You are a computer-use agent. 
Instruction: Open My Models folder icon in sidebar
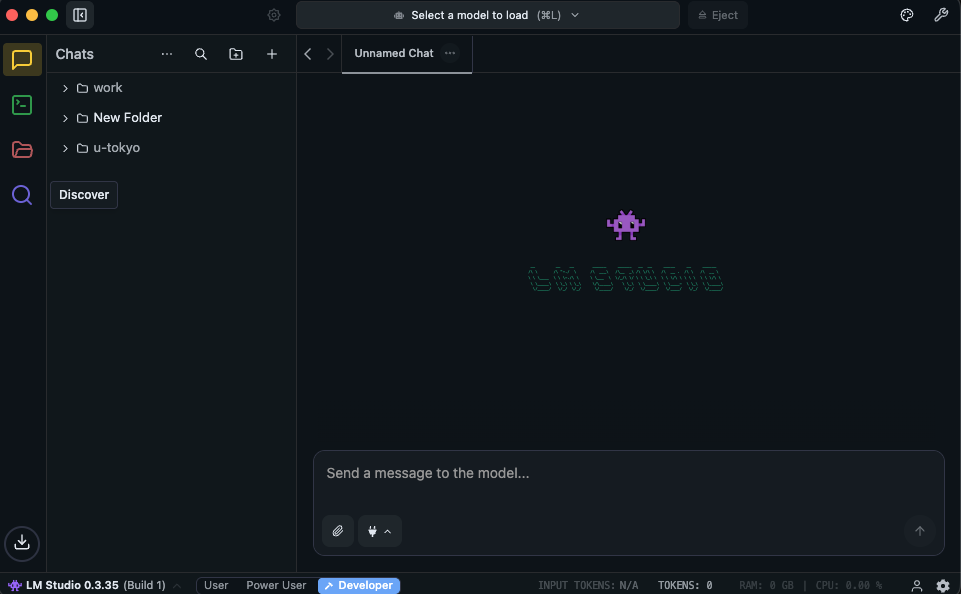(22, 150)
